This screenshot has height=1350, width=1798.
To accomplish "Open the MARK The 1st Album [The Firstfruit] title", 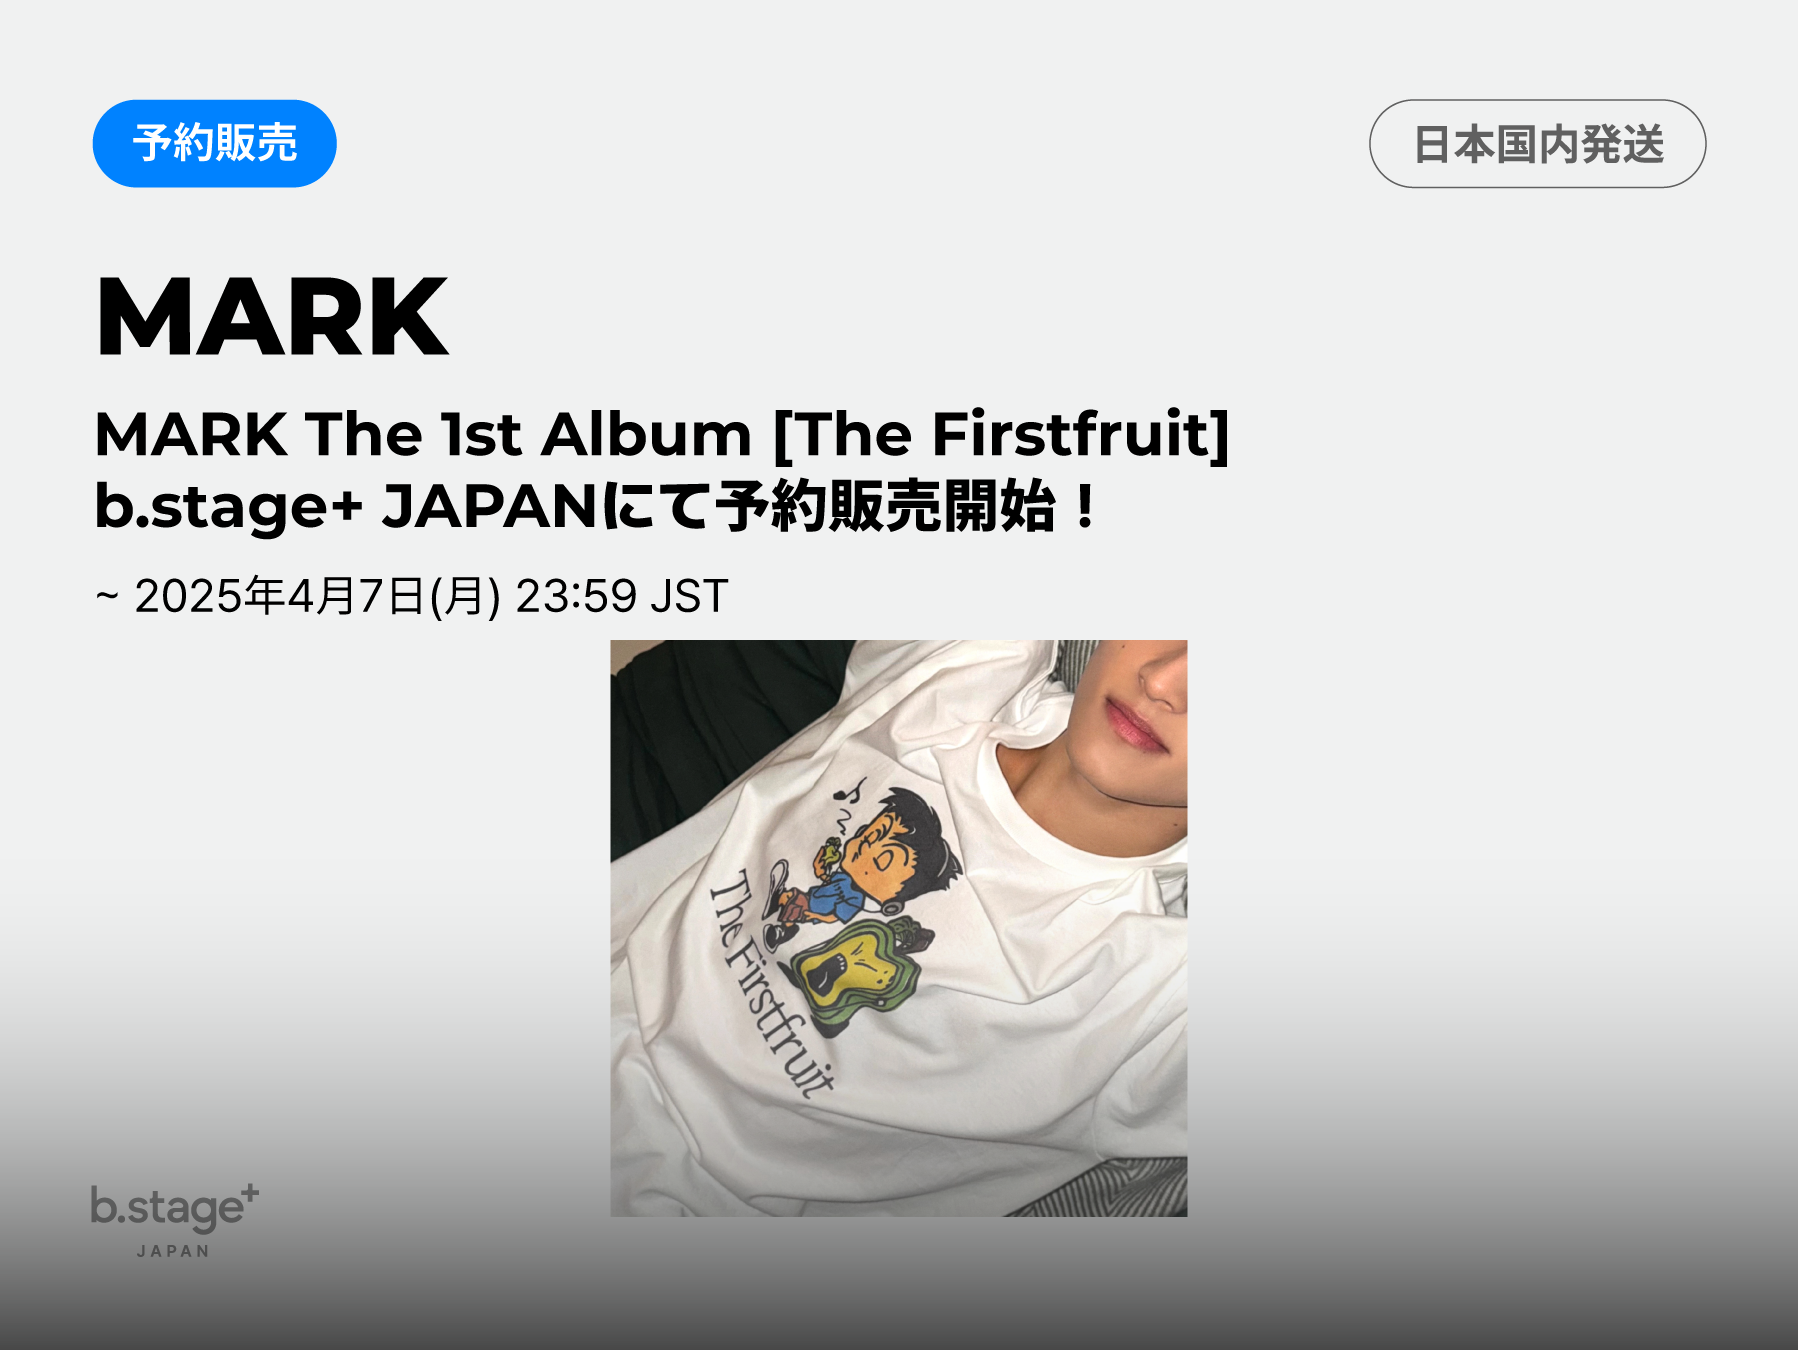I will [x=661, y=434].
